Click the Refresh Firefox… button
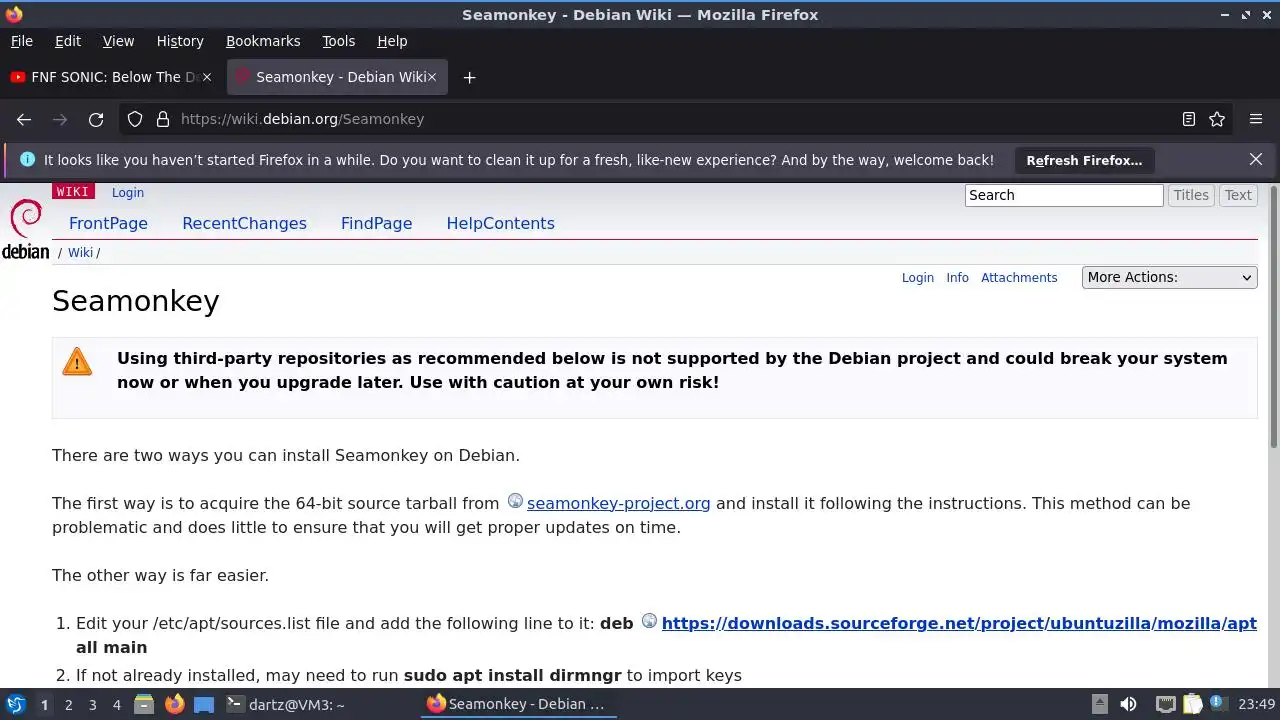Screen dimensions: 1280x720 [x=1084, y=160]
